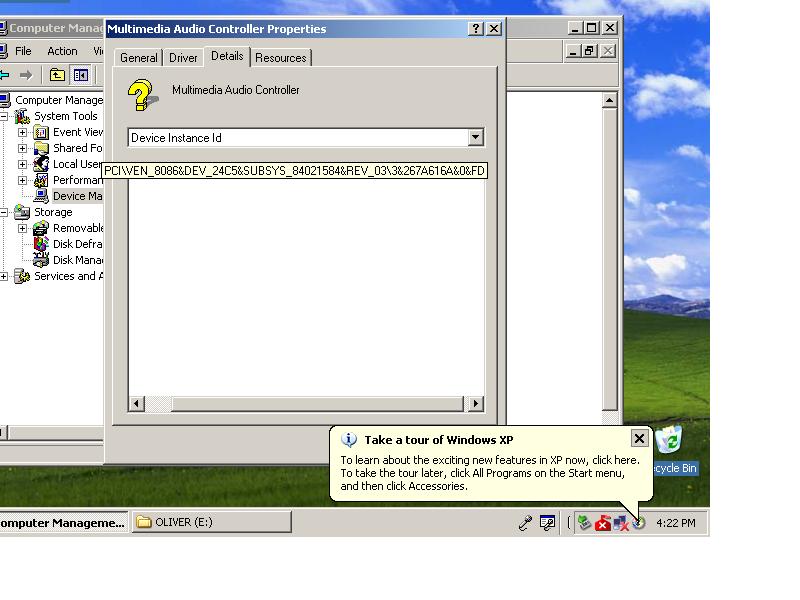This screenshot has width=800, height=600.
Task: Click the up arrow of Computer Management vertical scrollbar
Action: pos(609,100)
